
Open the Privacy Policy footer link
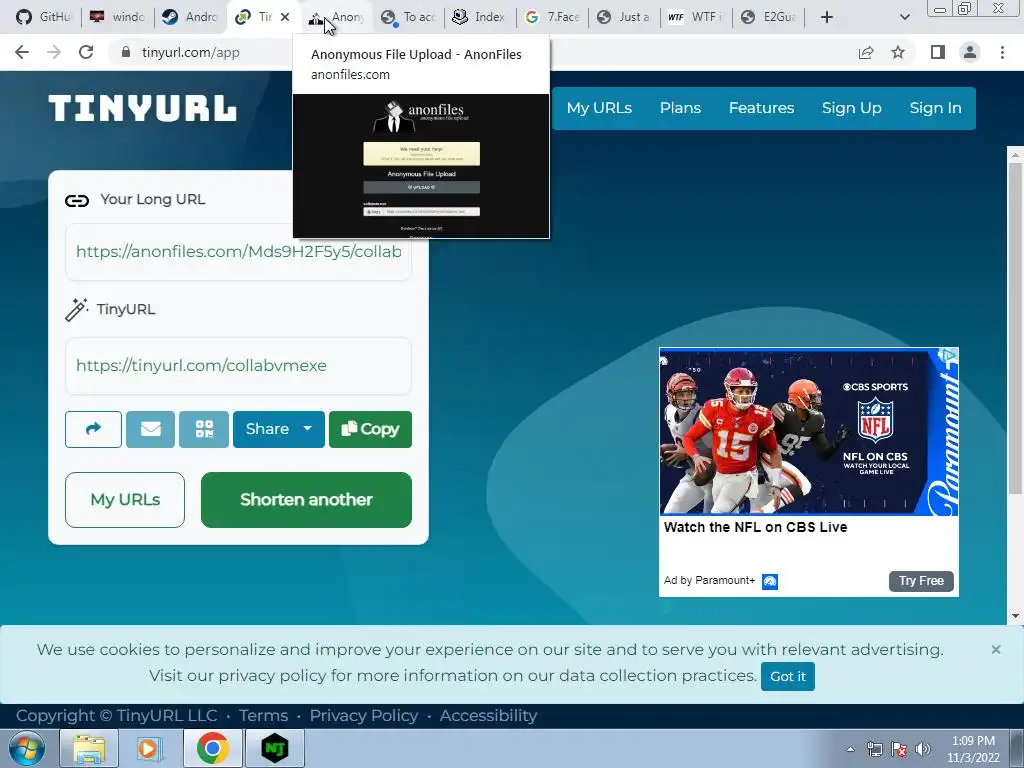coord(364,716)
